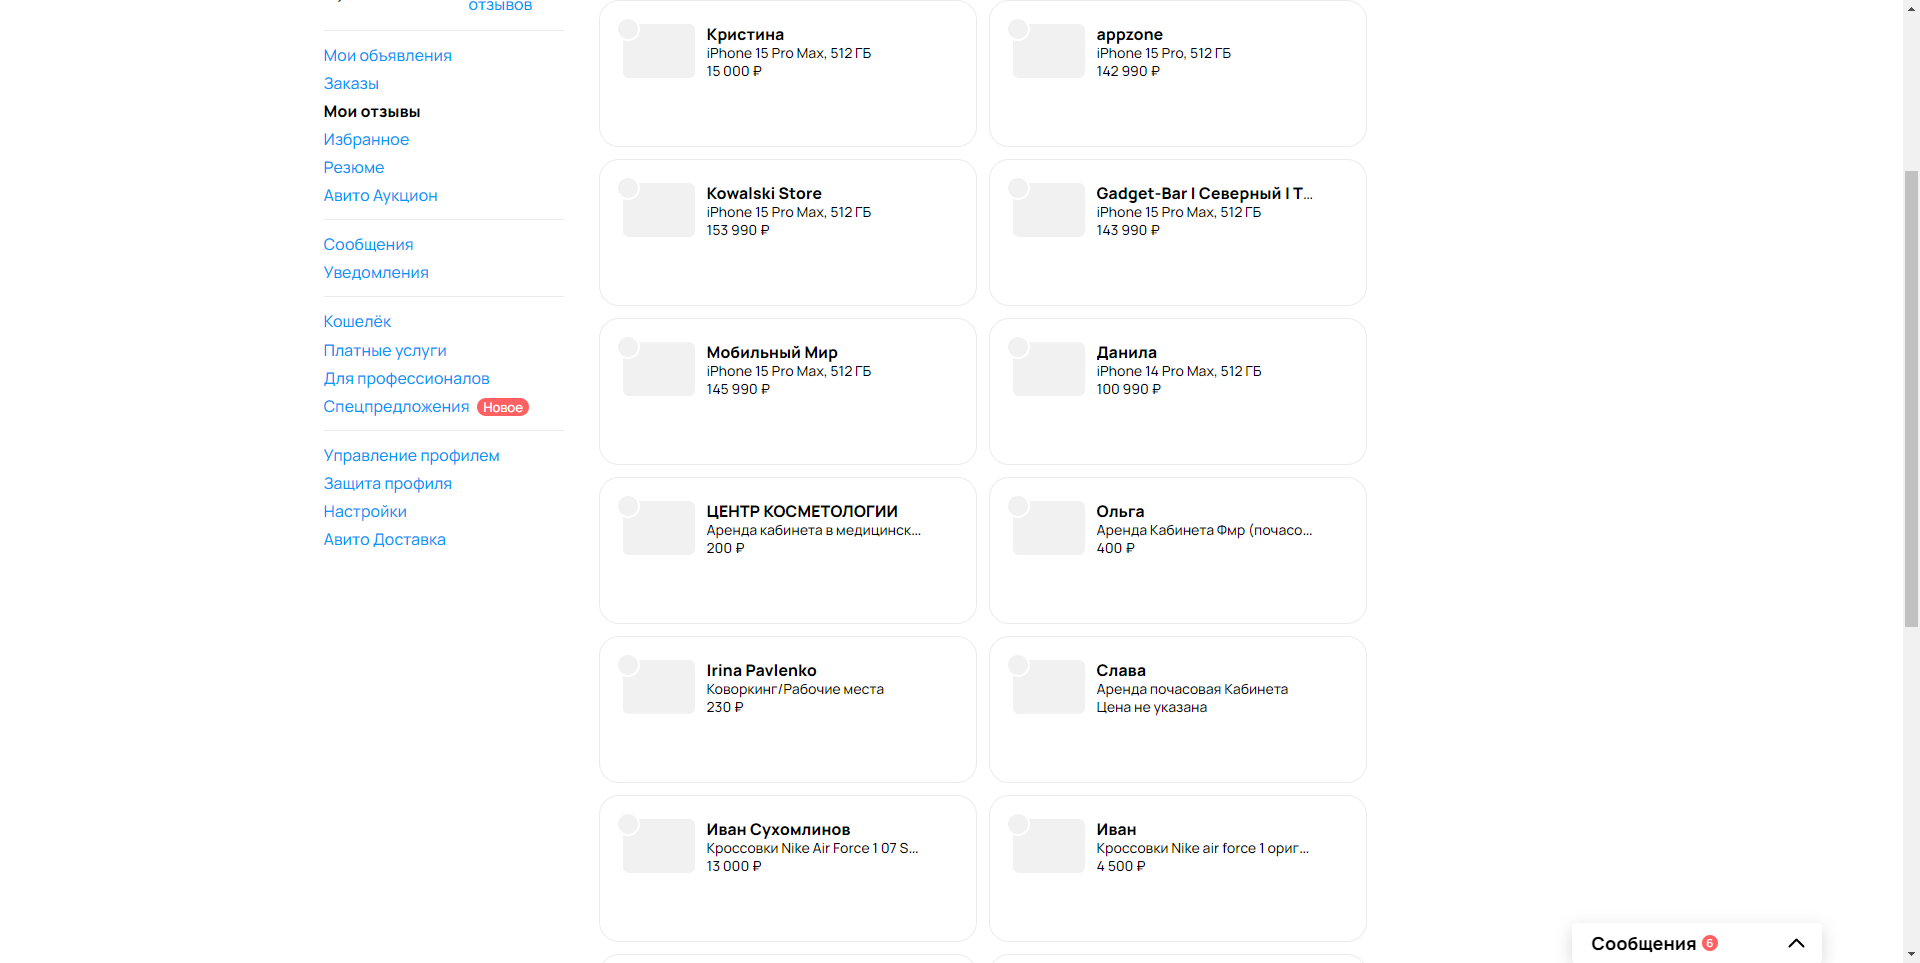Click price '15 000 ₽' on Кристина's card
The width and height of the screenshot is (1920, 963).
(x=734, y=71)
